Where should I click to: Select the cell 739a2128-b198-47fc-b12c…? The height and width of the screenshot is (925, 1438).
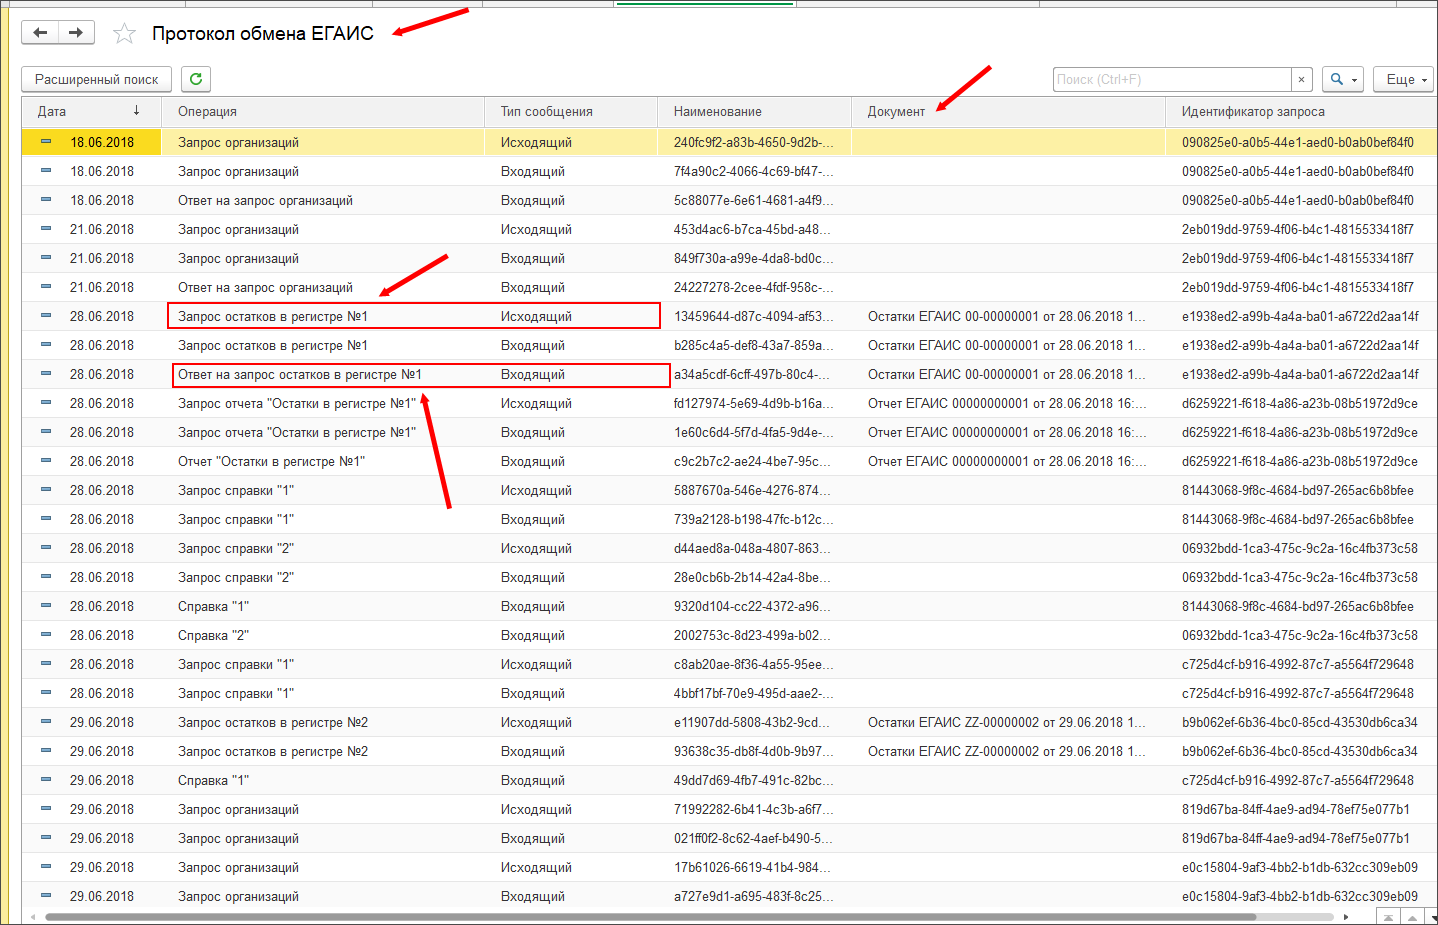pos(754,519)
